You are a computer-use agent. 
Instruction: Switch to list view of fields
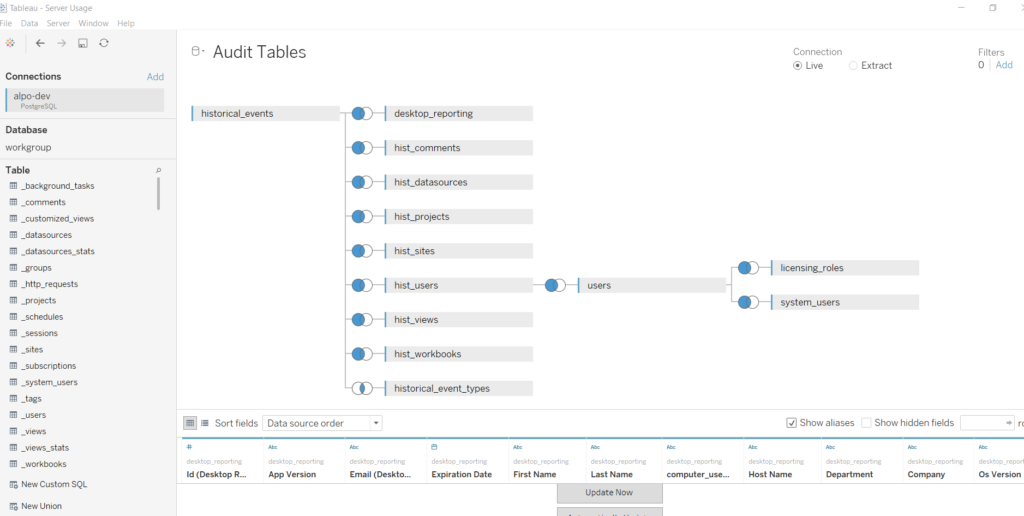[205, 423]
